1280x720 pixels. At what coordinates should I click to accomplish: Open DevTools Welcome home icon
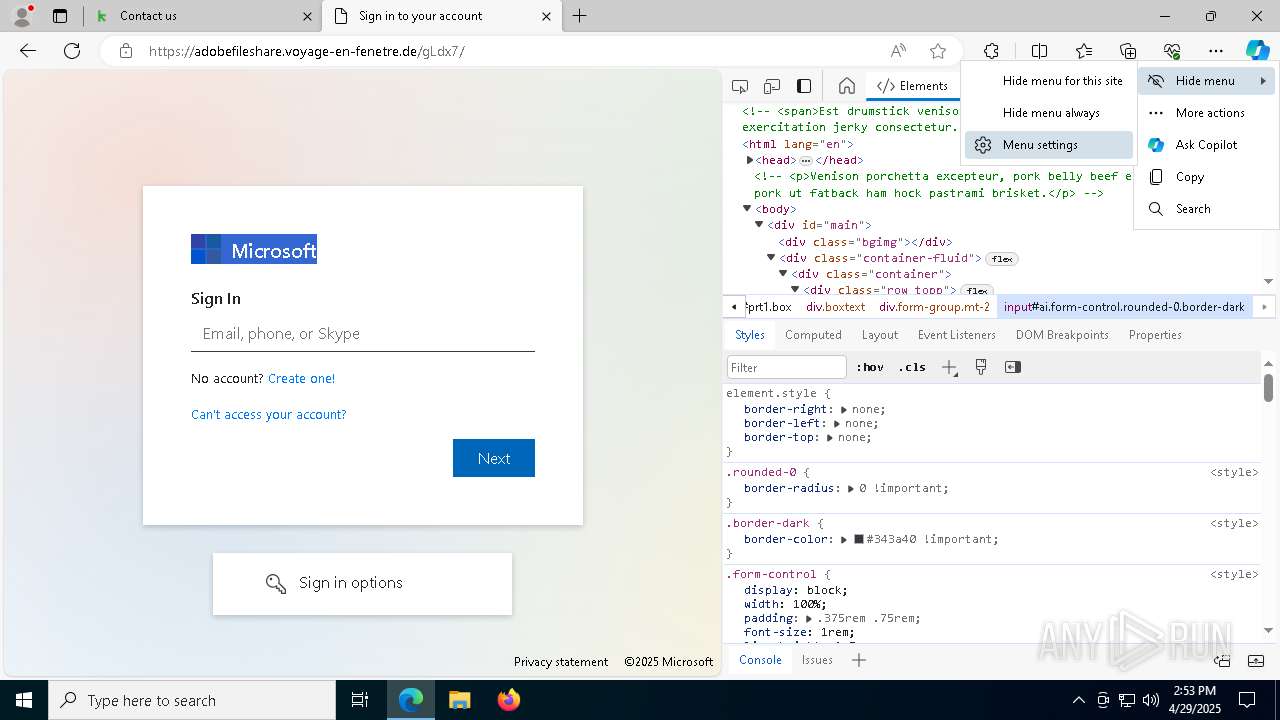pyautogui.click(x=846, y=86)
